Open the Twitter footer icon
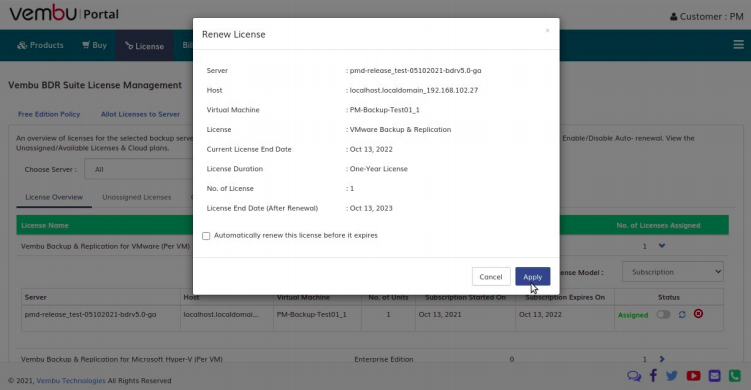This screenshot has width=751, height=390. (x=672, y=376)
